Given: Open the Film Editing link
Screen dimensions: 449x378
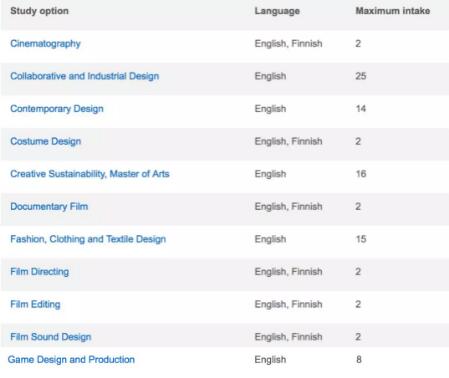Looking at the screenshot, I should (x=35, y=304).
